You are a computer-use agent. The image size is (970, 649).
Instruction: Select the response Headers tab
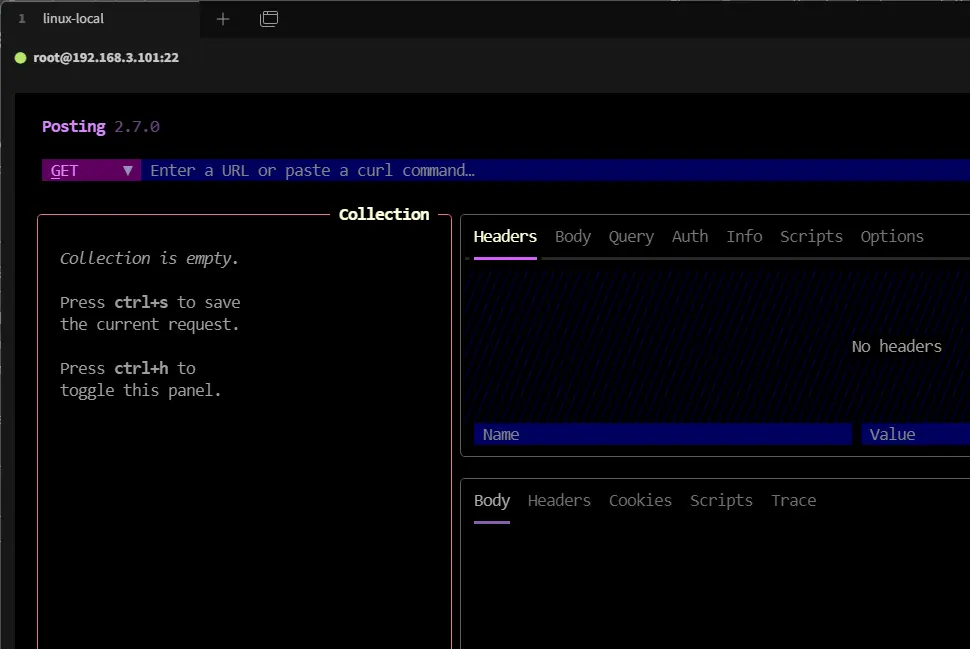click(559, 501)
